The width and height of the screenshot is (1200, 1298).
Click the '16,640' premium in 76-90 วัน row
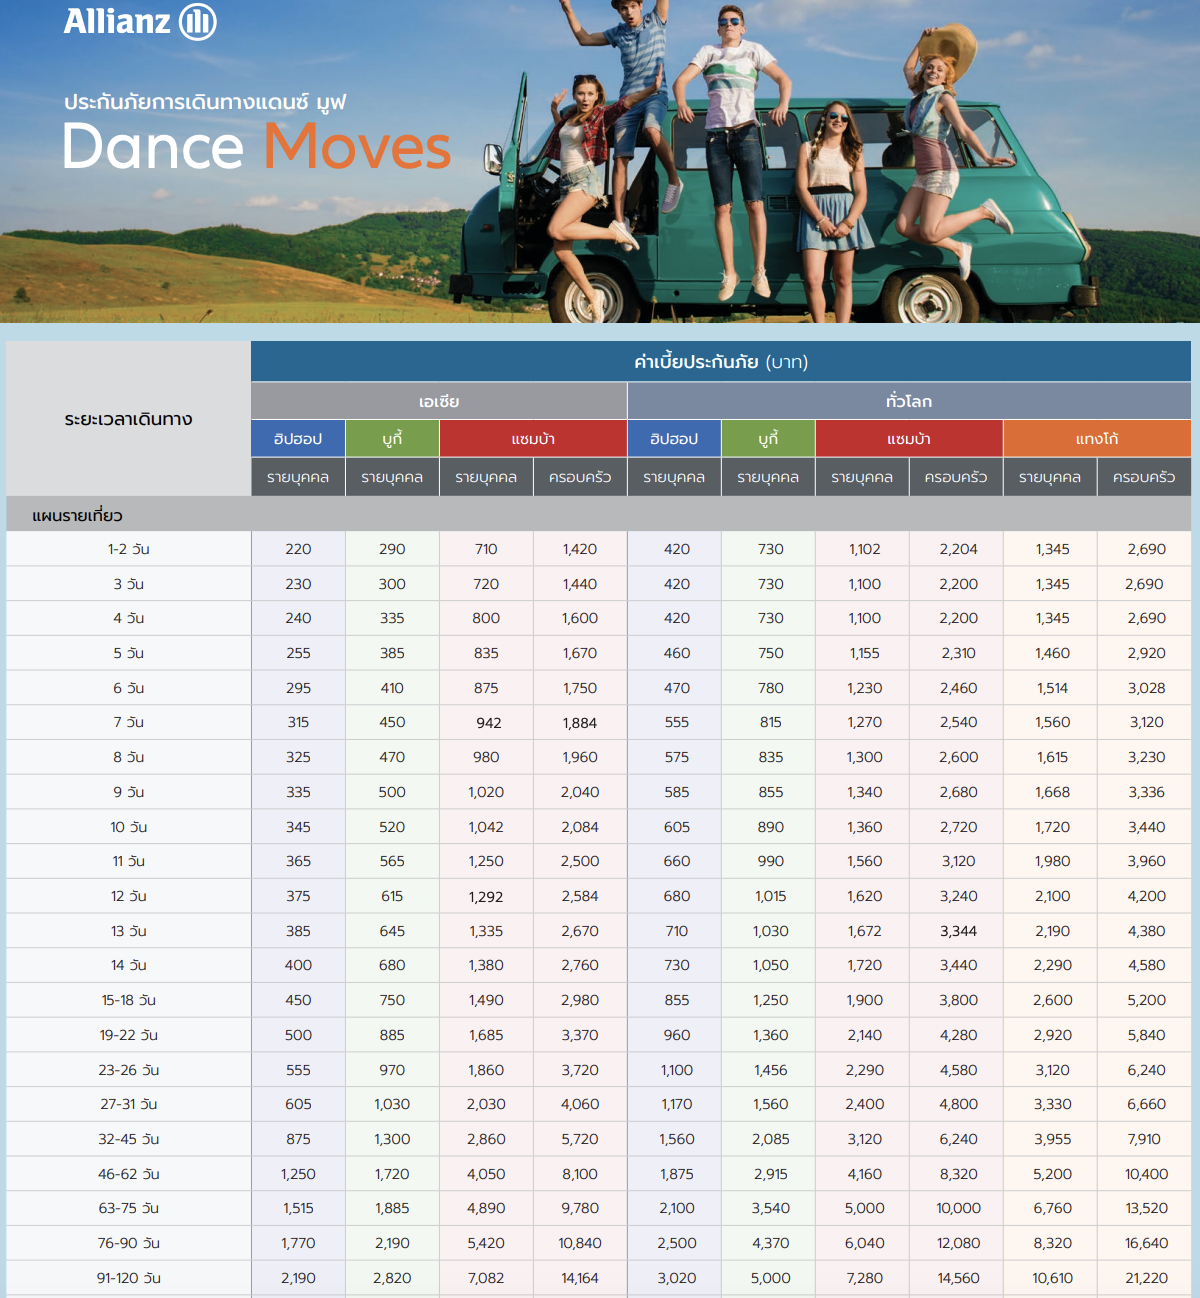1146,1243
